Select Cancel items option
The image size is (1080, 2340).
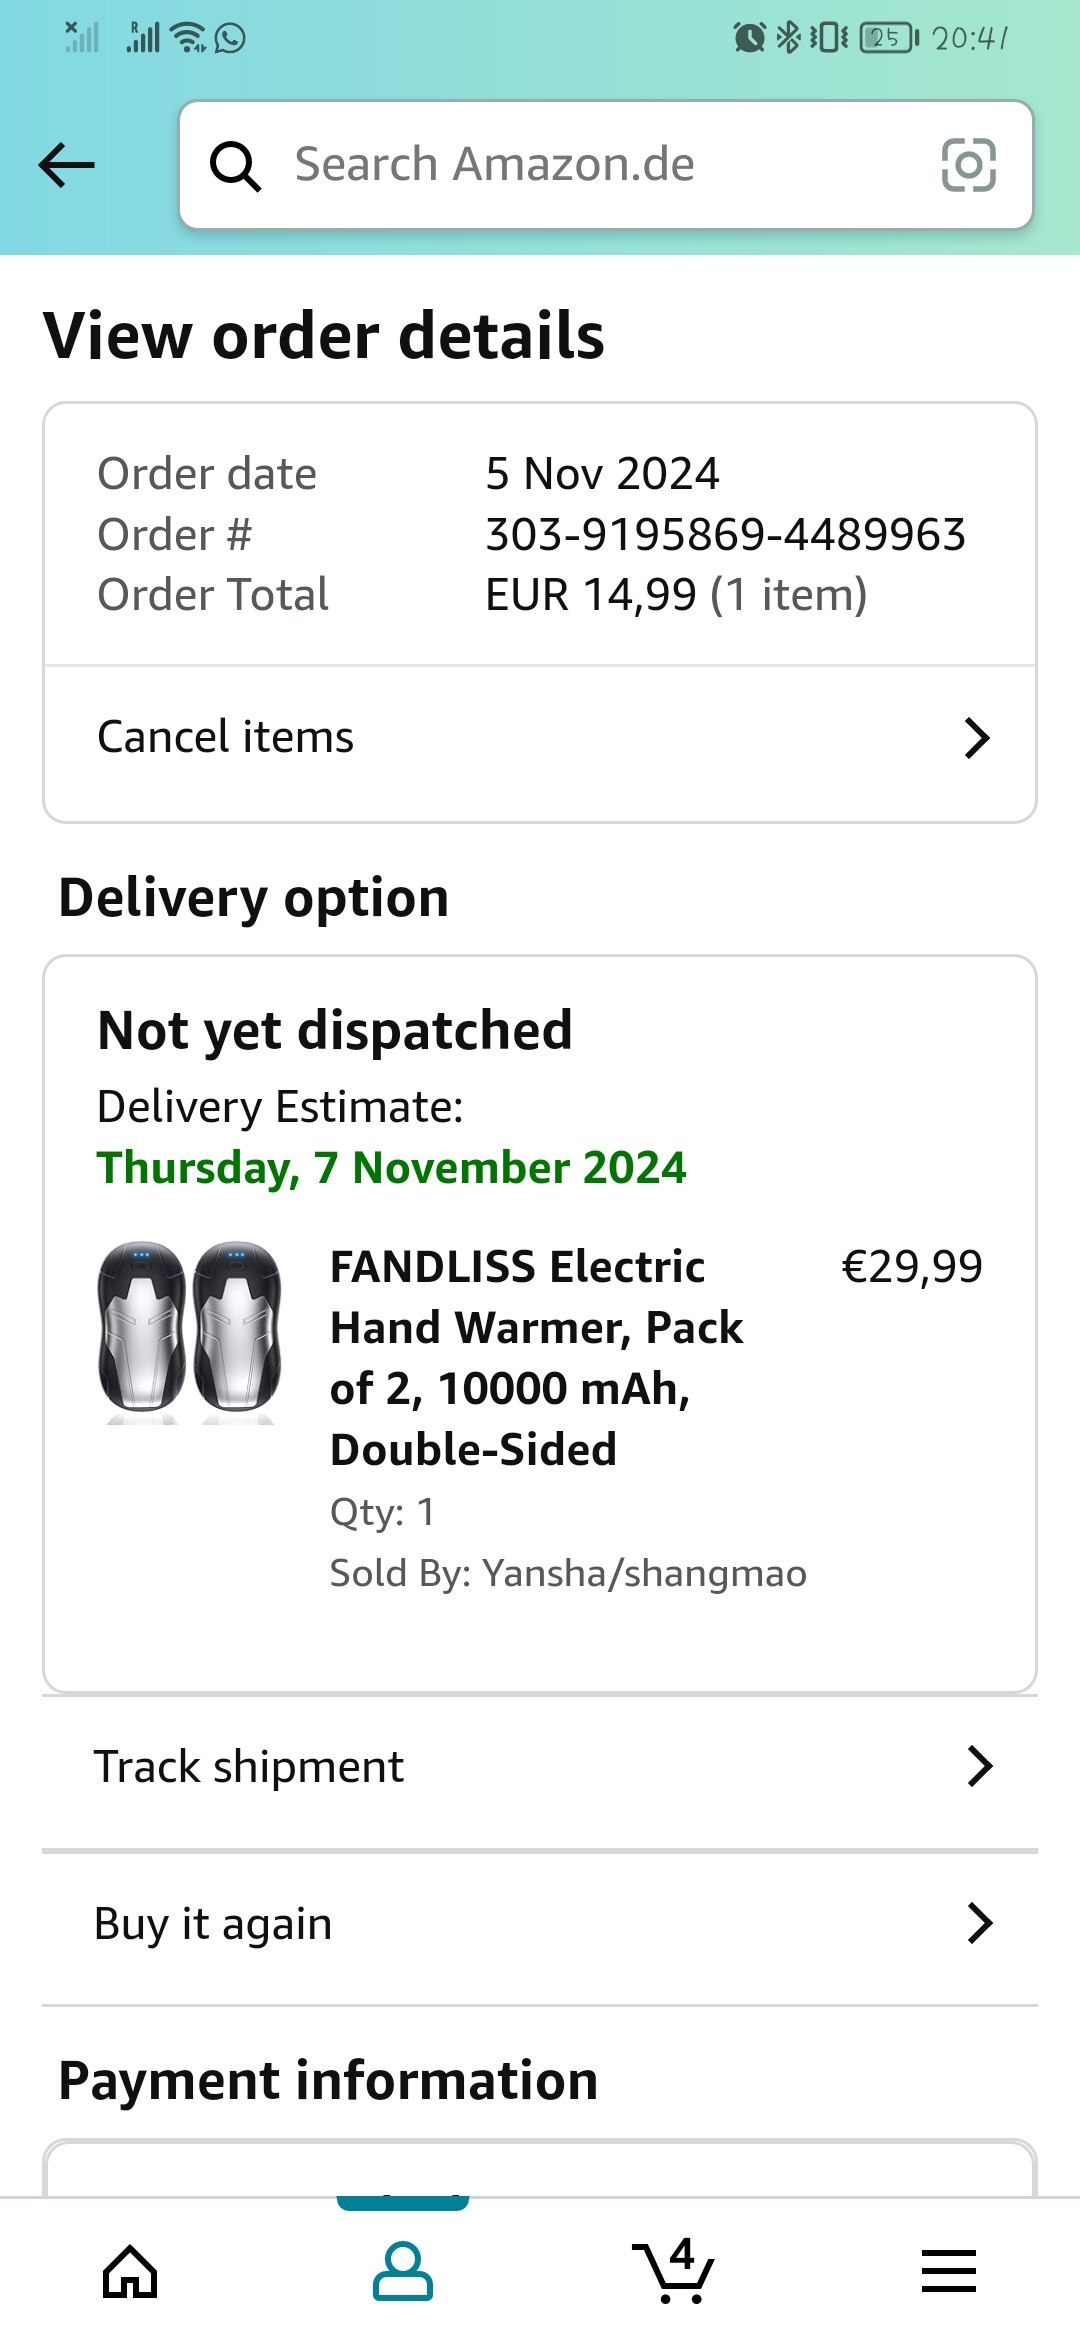(226, 738)
